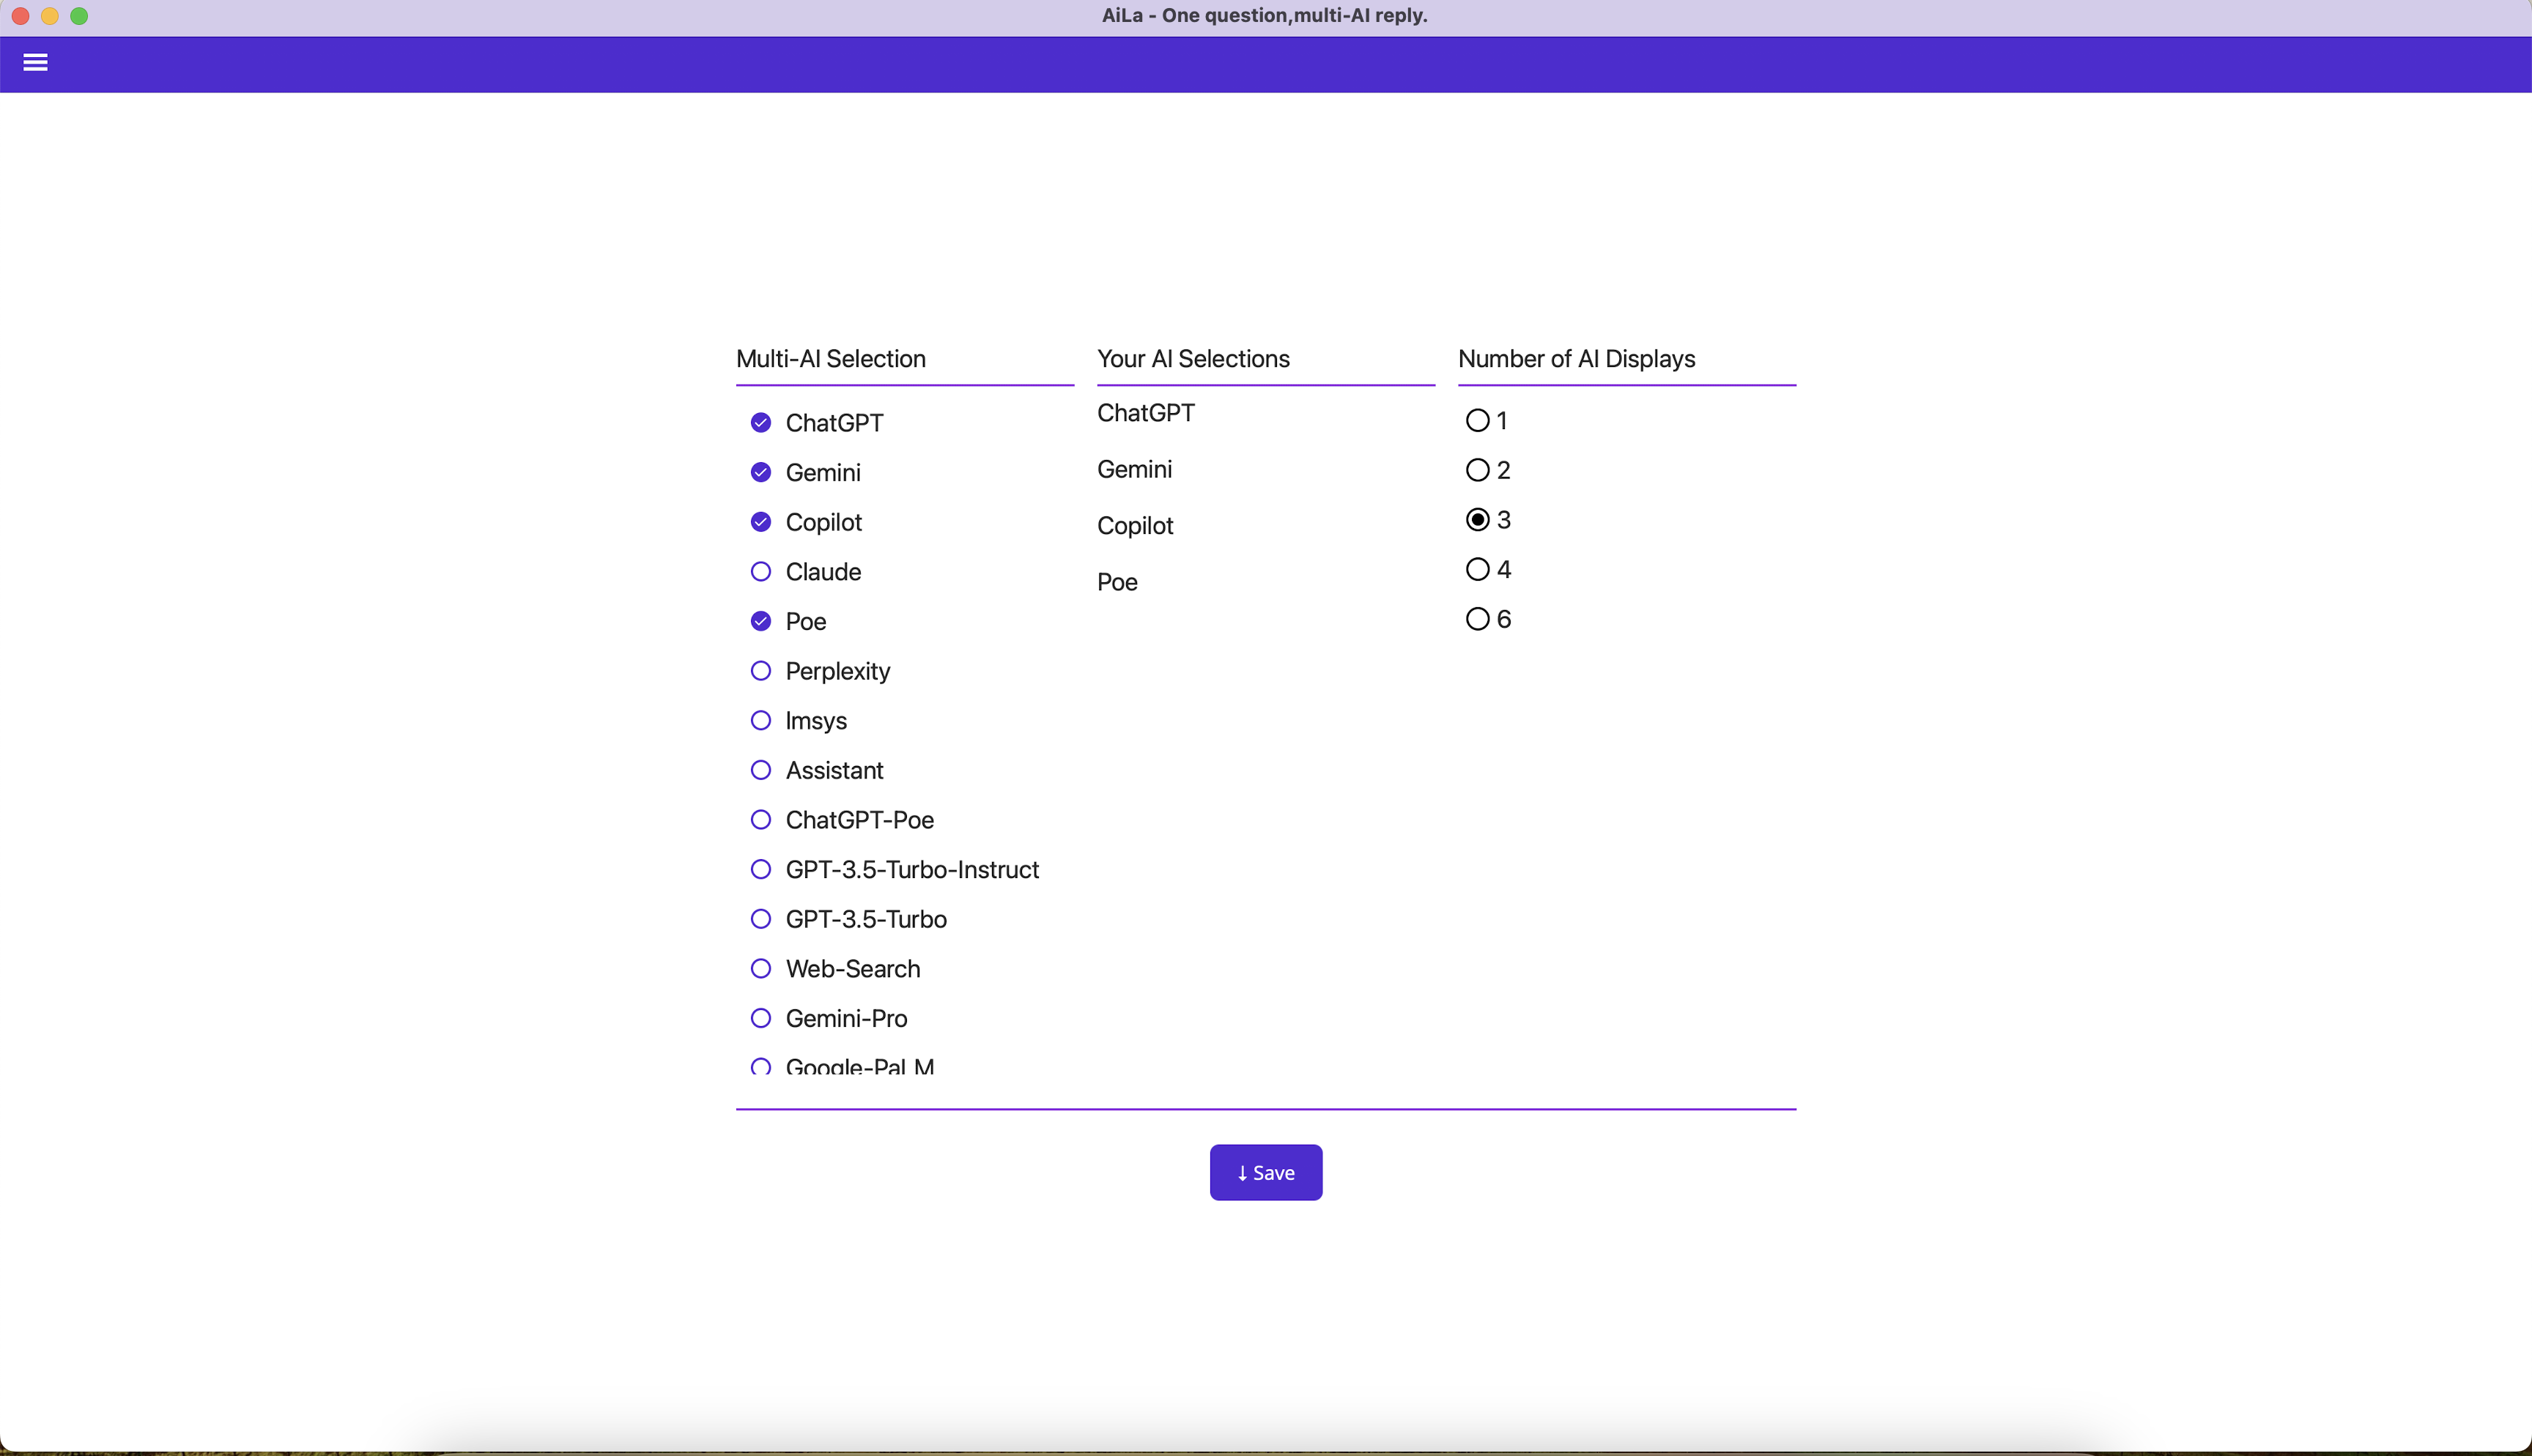The width and height of the screenshot is (2532, 1456).
Task: Enable the Assistant checkbox
Action: click(x=760, y=770)
